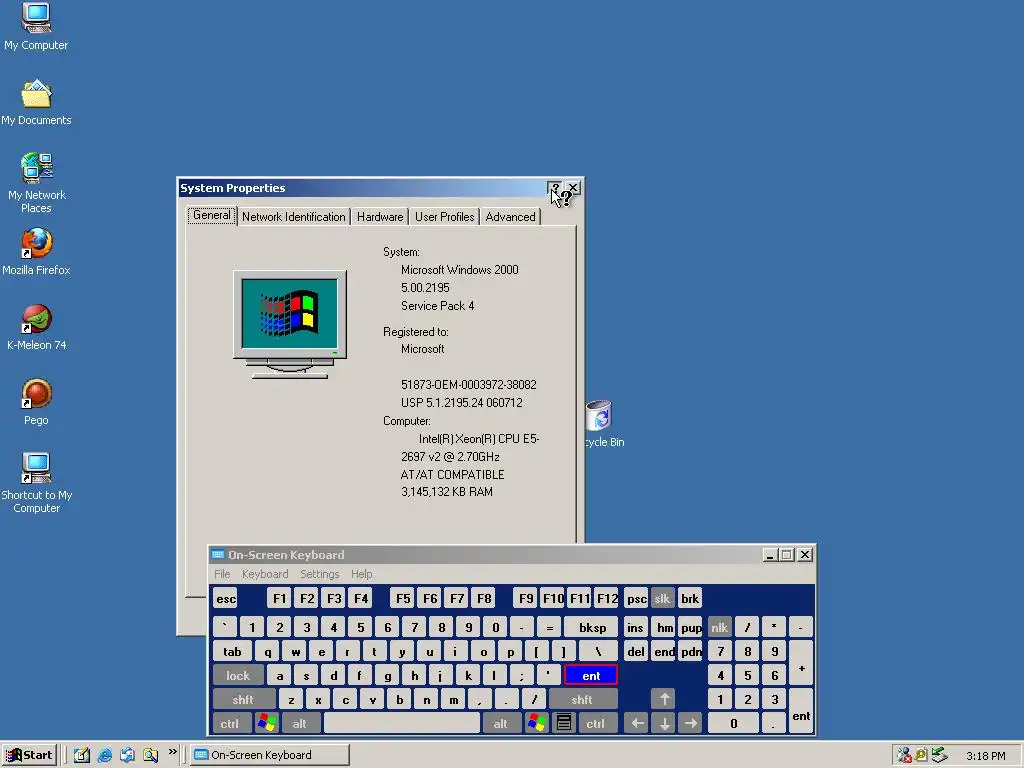Click the System Properties help question button
This screenshot has width=1024, height=768.
[x=554, y=189]
